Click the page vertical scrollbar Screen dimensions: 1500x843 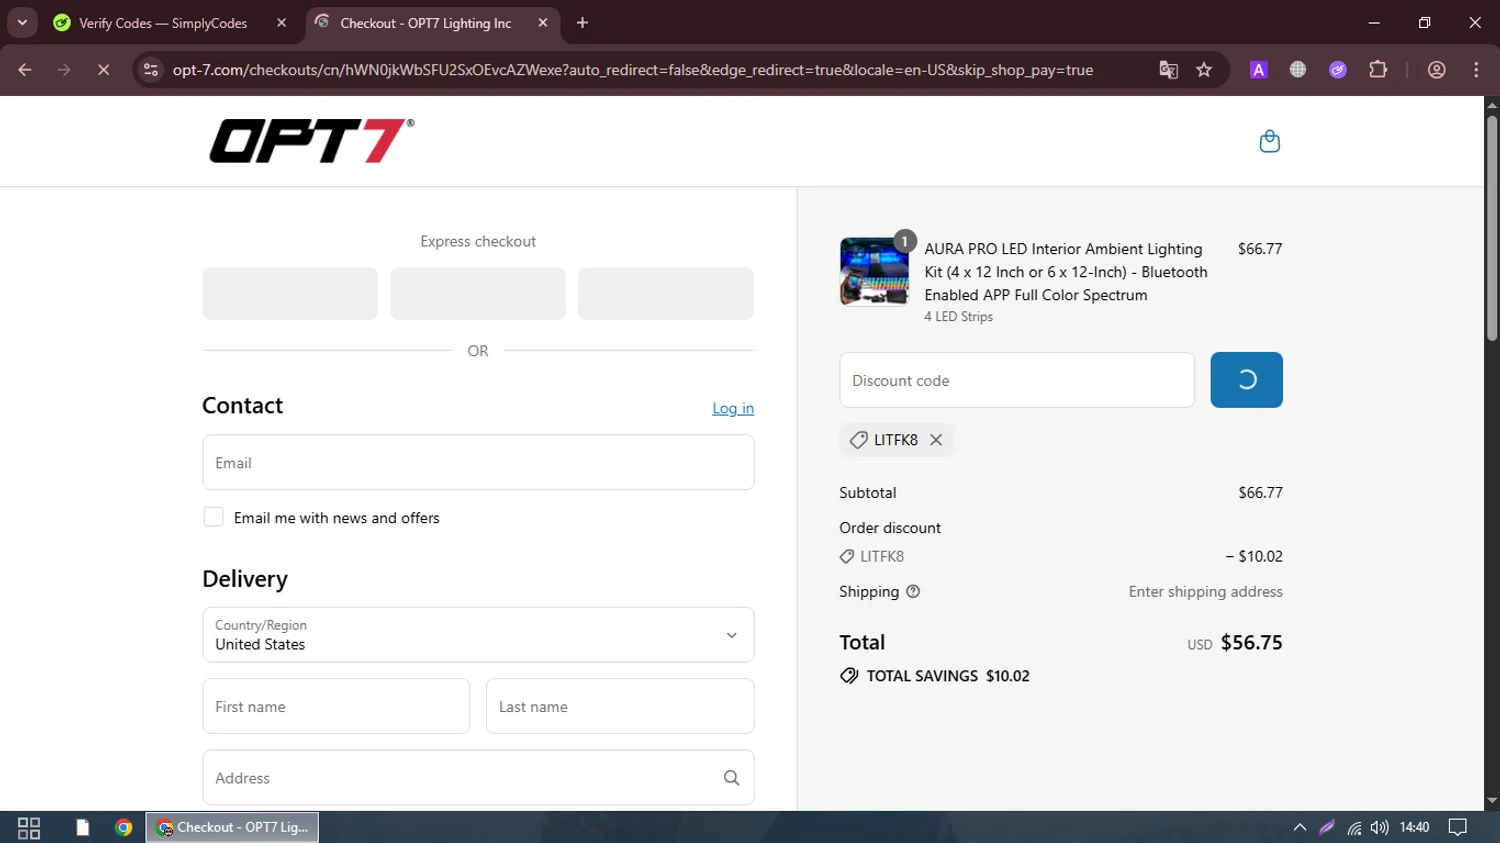point(1492,230)
